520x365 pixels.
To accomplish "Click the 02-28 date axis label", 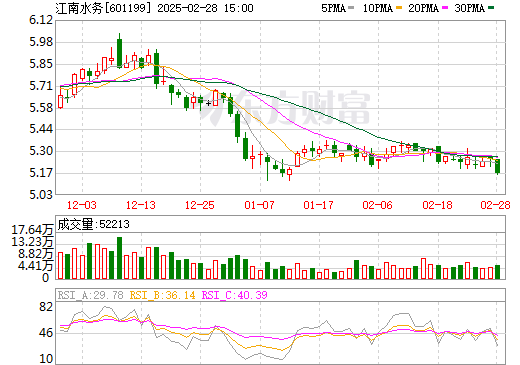I will [495, 205].
